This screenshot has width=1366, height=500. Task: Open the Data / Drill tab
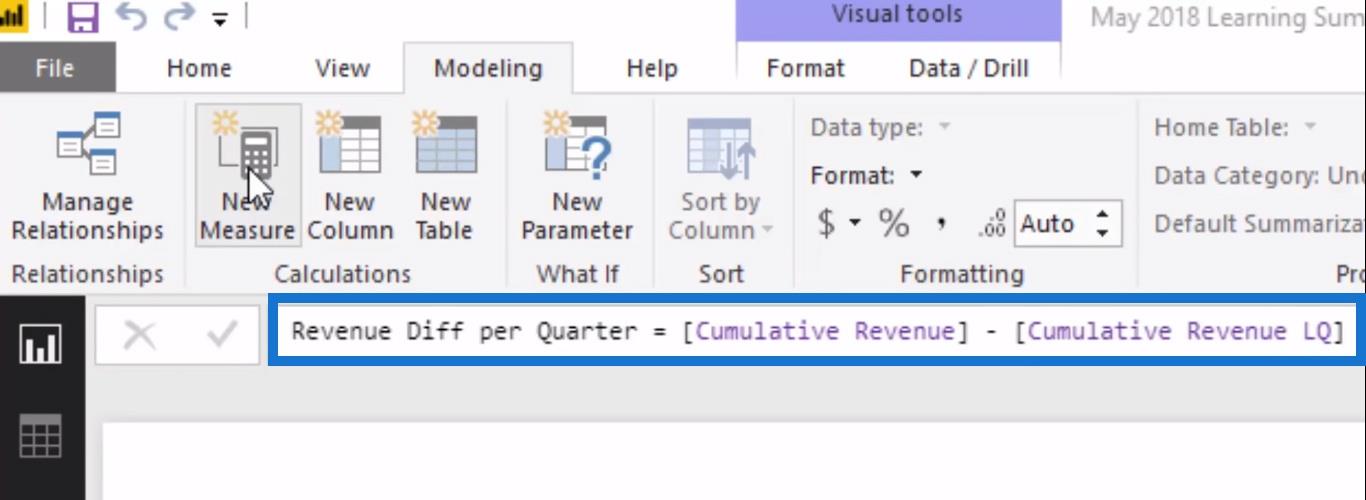[969, 68]
